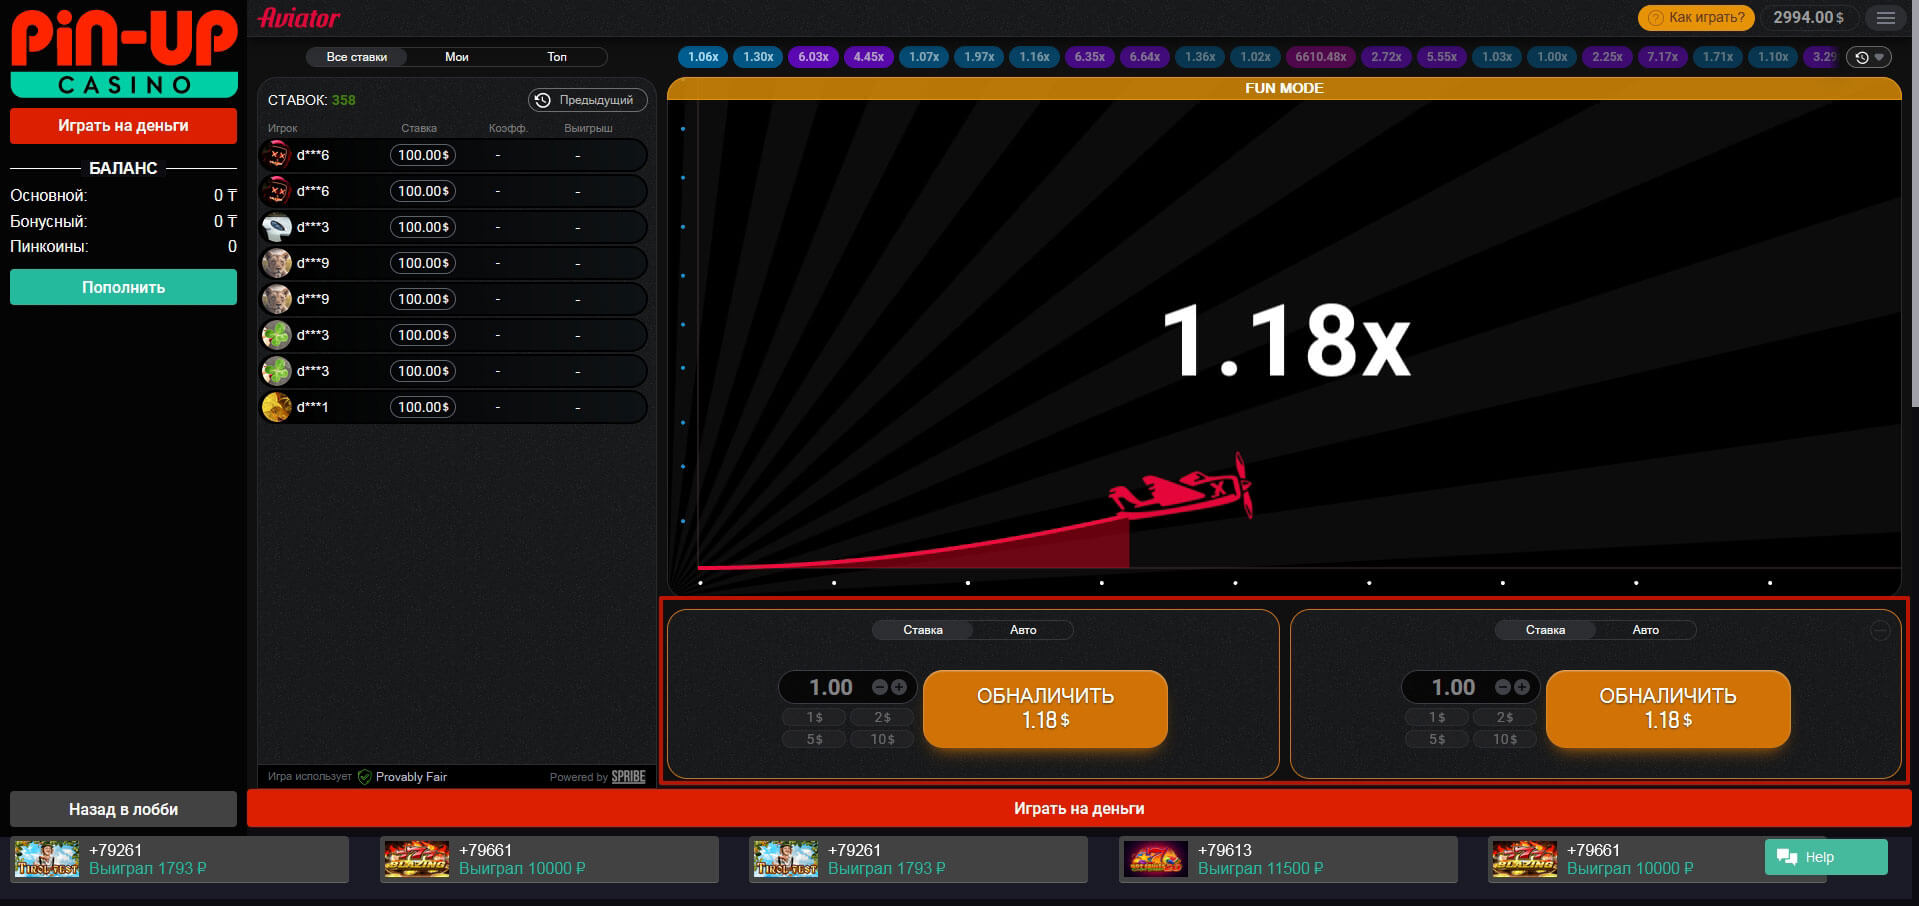
Task: Click the Pin-Up Casino logo
Action: click(124, 54)
